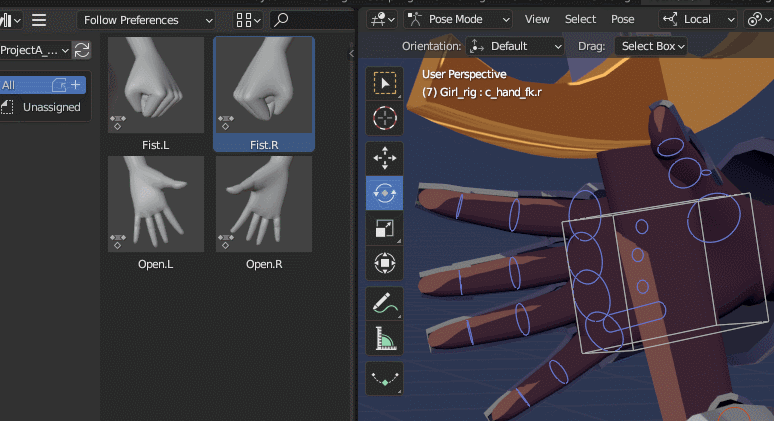Select the Measure tool
This screenshot has height=421, width=774.
pyautogui.click(x=384, y=339)
